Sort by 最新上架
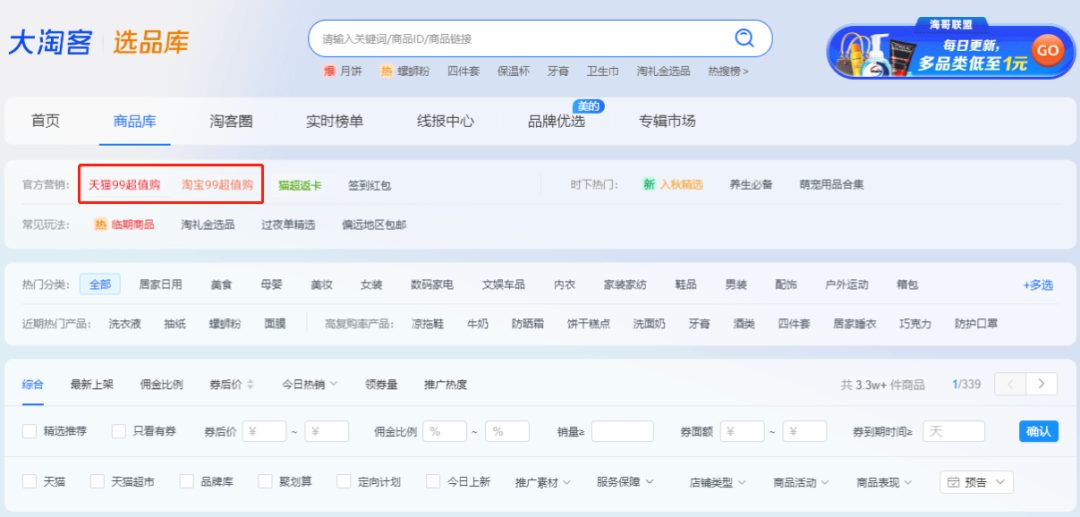The height and width of the screenshot is (517, 1080). point(92,384)
